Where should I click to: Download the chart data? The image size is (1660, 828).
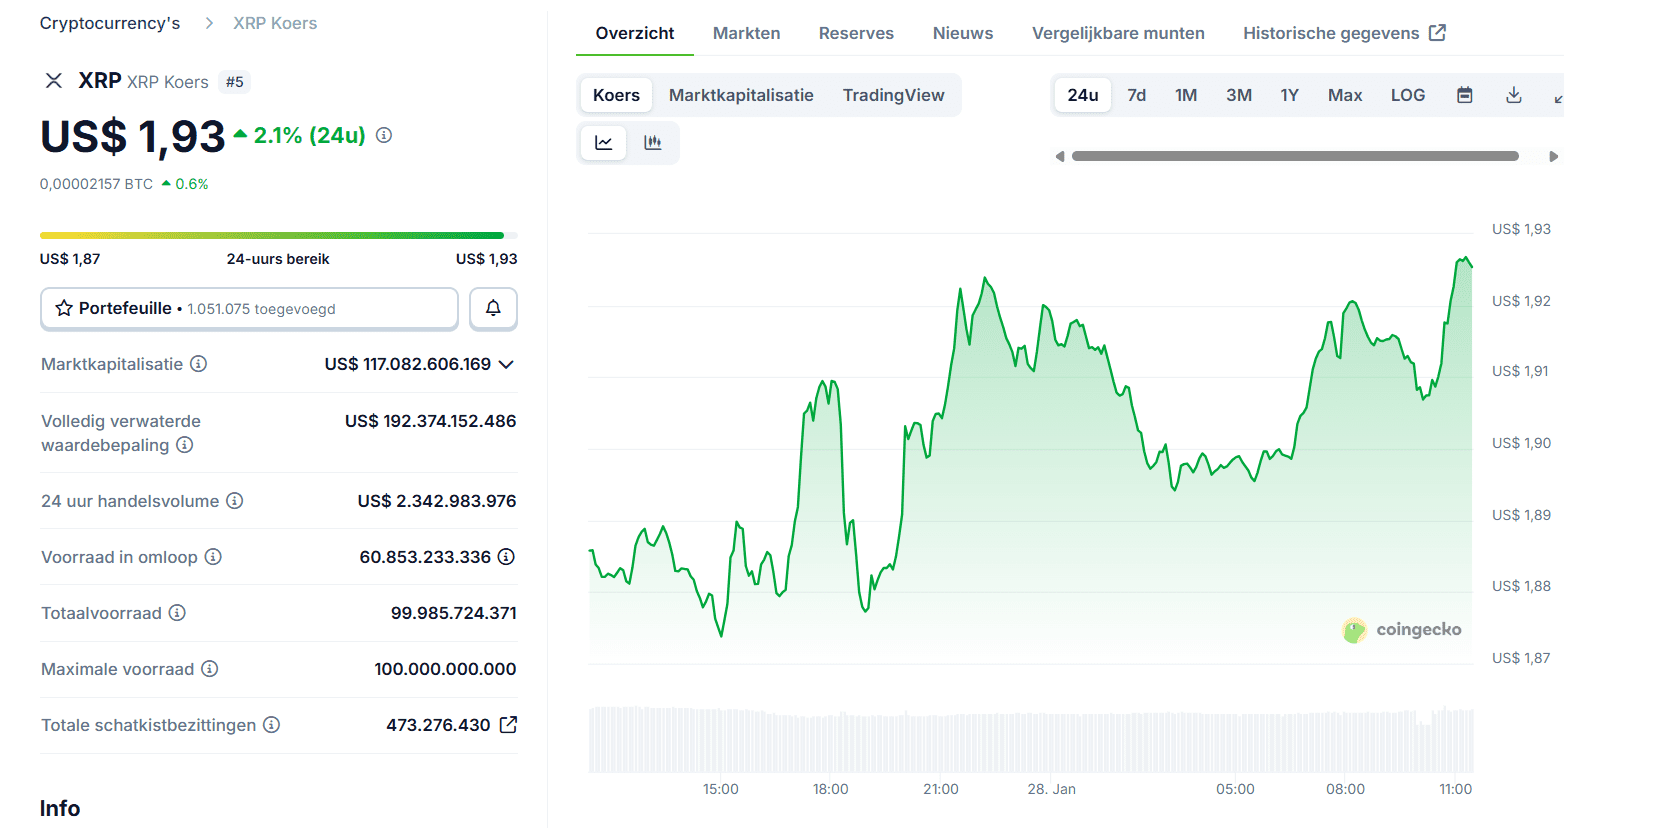(x=1513, y=95)
